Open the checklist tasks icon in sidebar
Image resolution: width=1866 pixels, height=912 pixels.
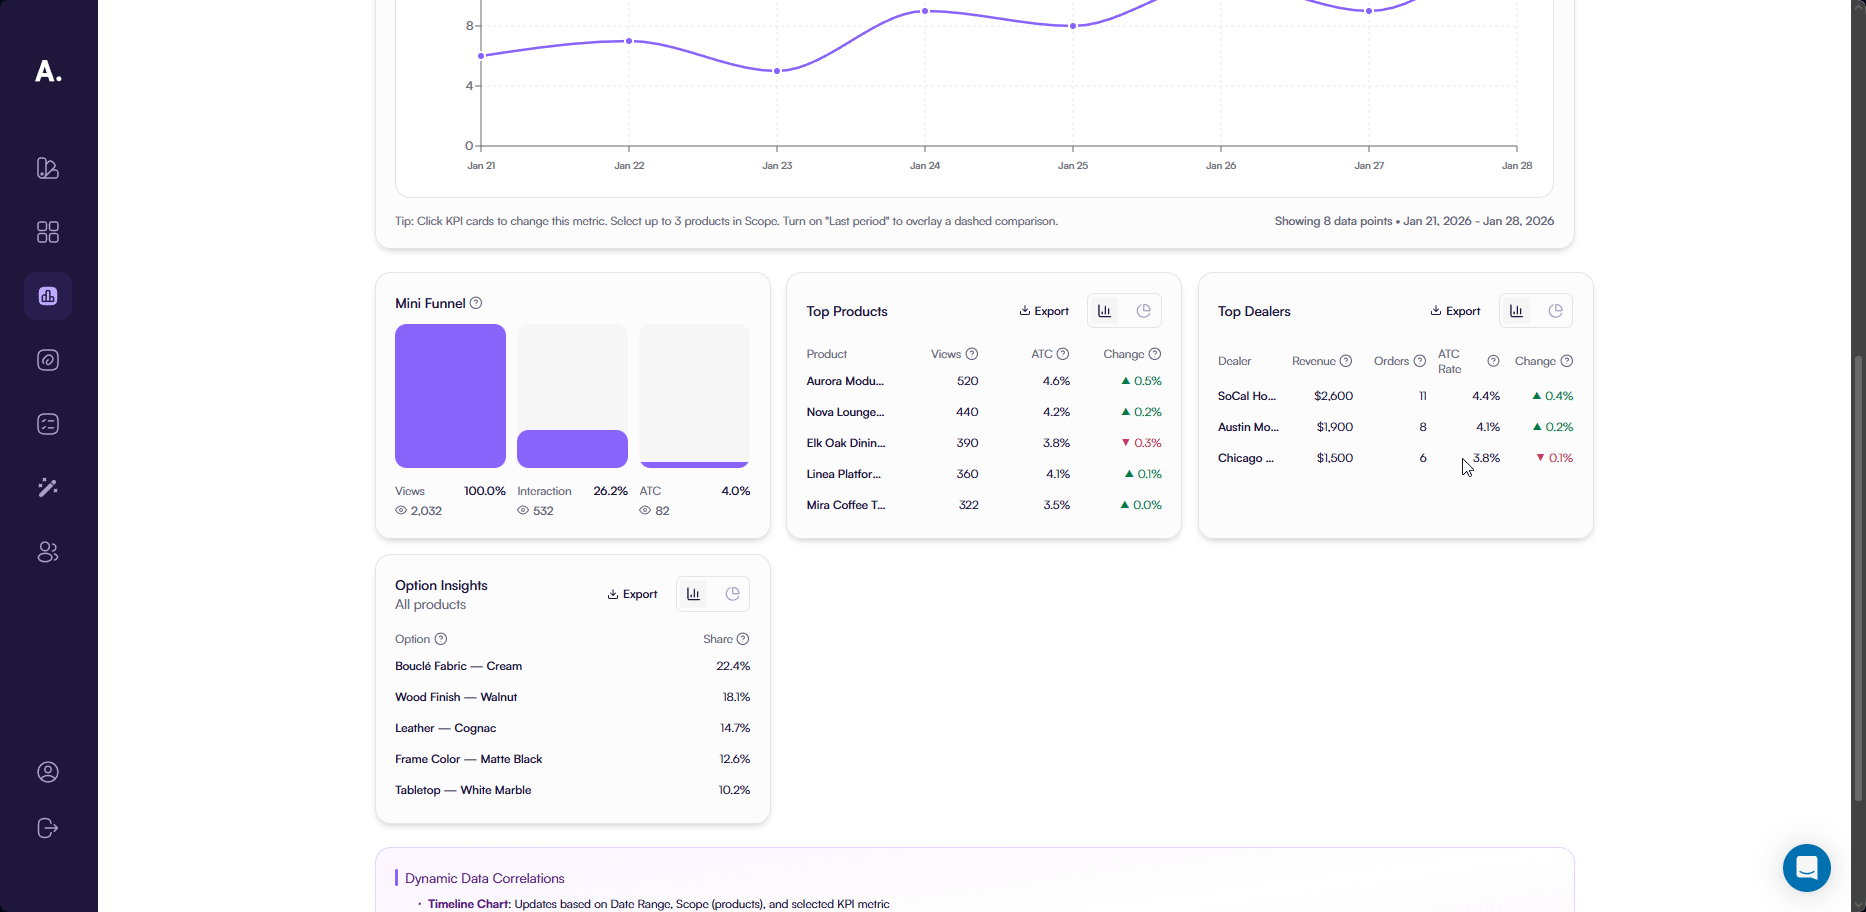[47, 424]
